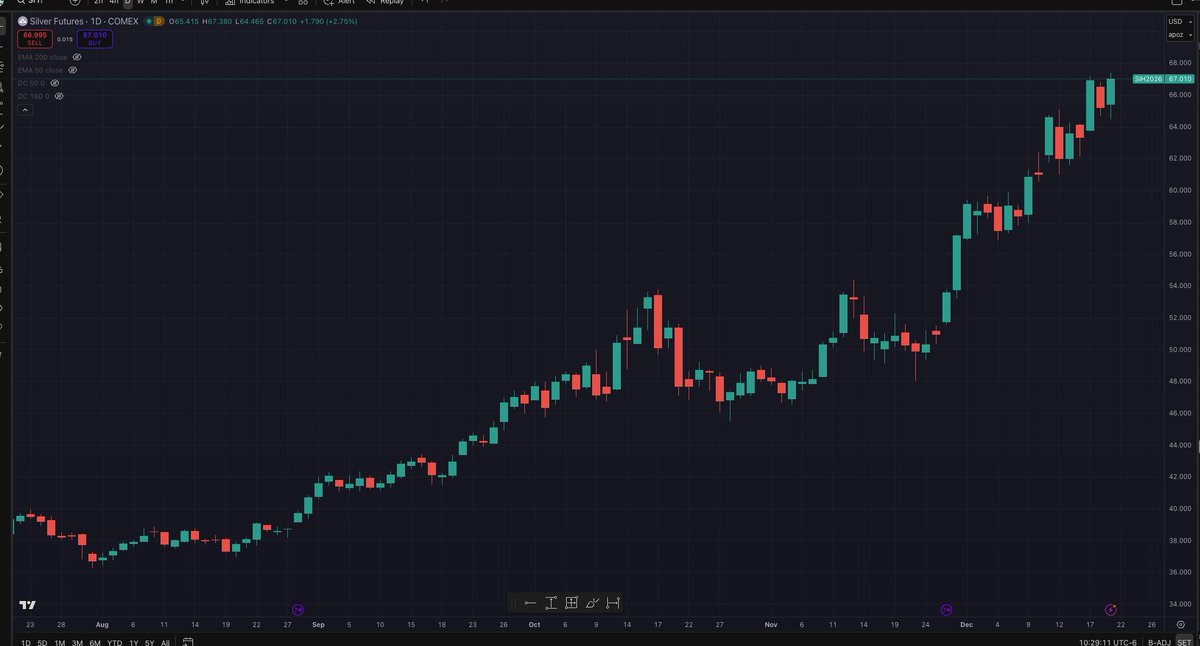1200x646 pixels.
Task: Set the date range to 3M
Action: pos(77,642)
